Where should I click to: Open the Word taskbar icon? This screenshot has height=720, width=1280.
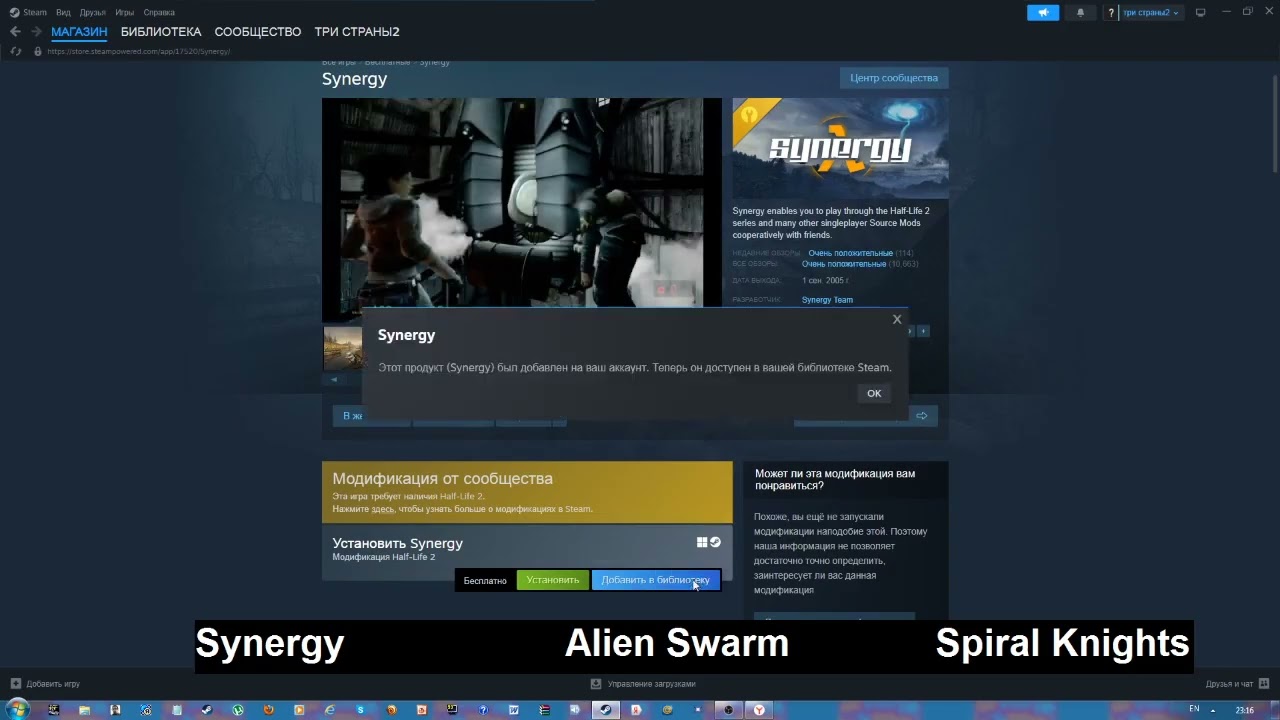513,710
